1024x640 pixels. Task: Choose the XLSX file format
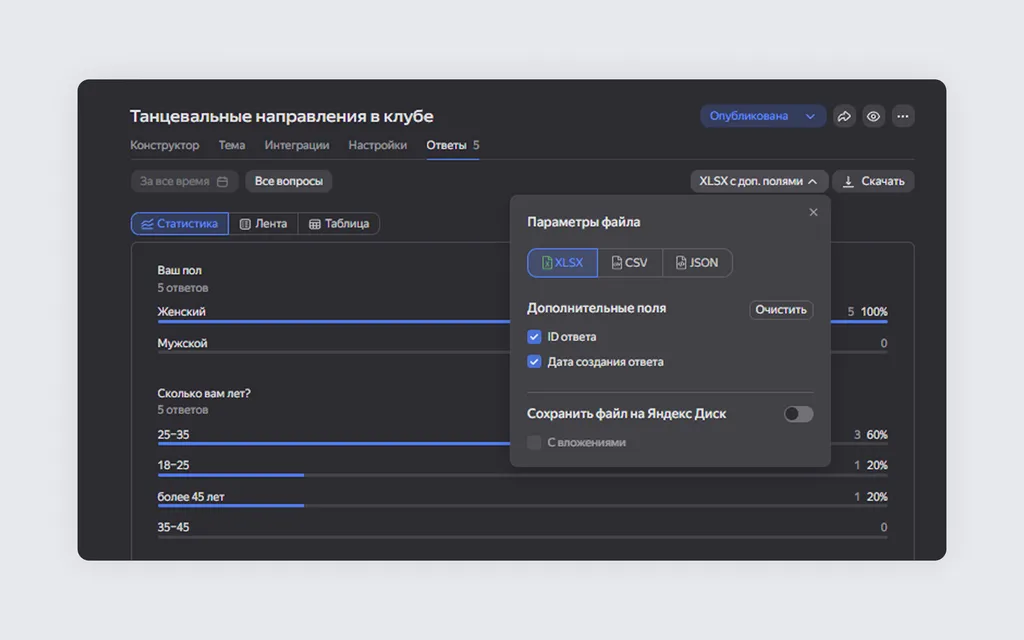[562, 263]
